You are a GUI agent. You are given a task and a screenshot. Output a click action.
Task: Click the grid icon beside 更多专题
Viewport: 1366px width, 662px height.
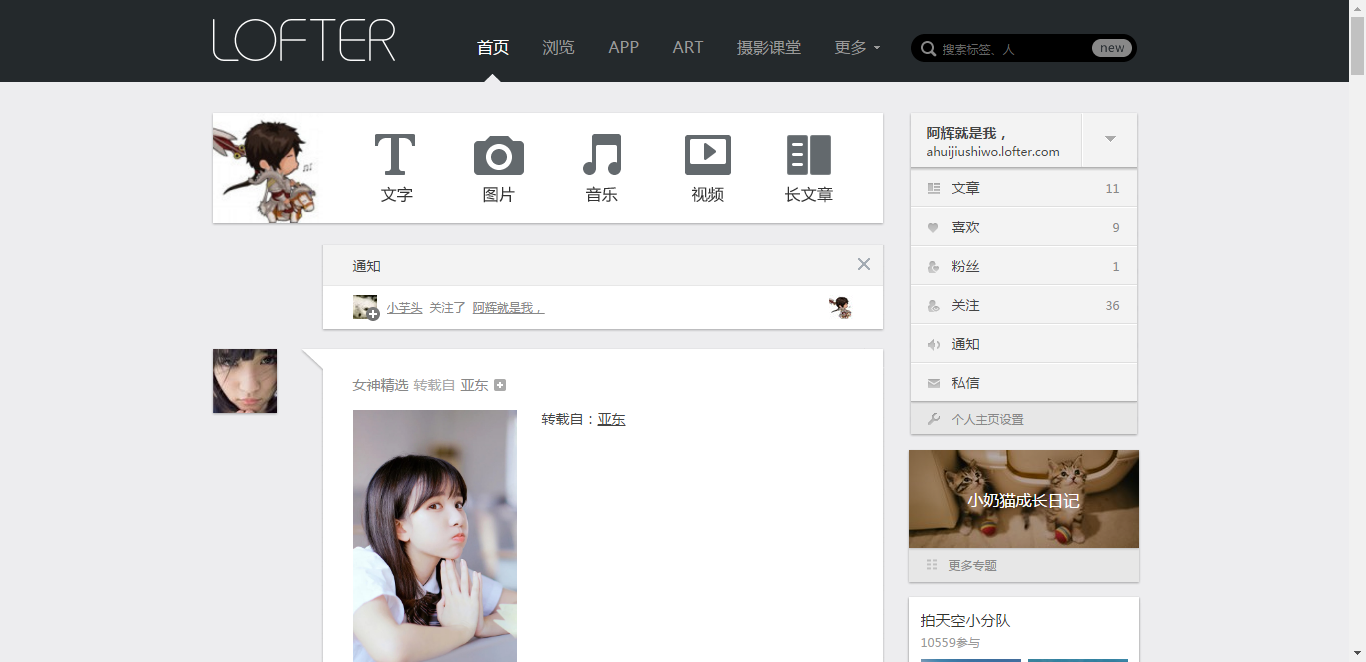tap(932, 565)
